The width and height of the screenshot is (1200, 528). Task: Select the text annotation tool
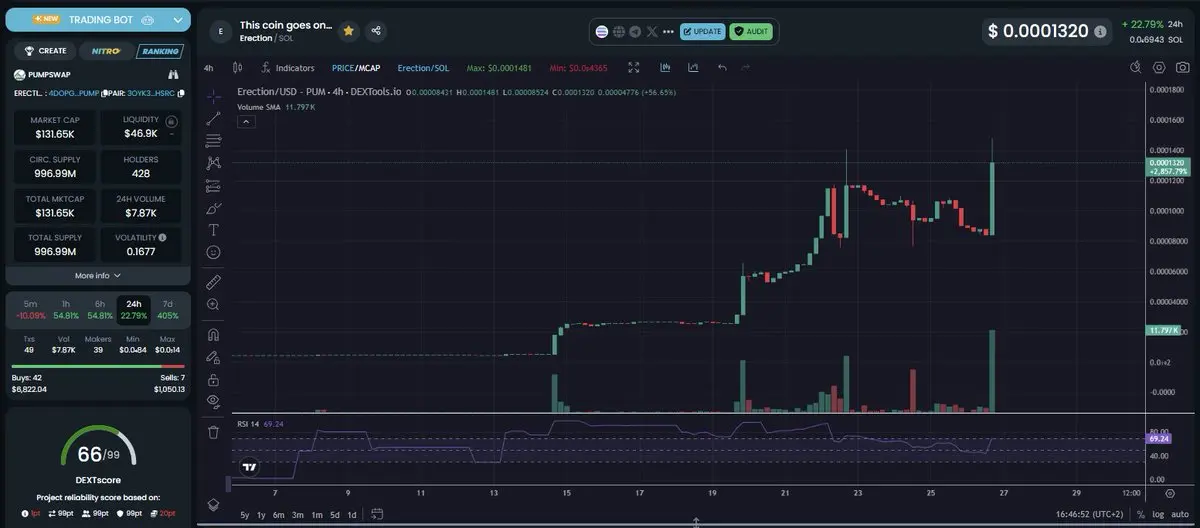tap(213, 229)
